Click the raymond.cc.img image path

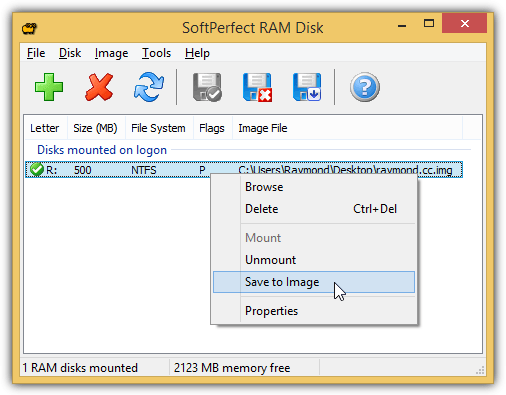(345, 170)
